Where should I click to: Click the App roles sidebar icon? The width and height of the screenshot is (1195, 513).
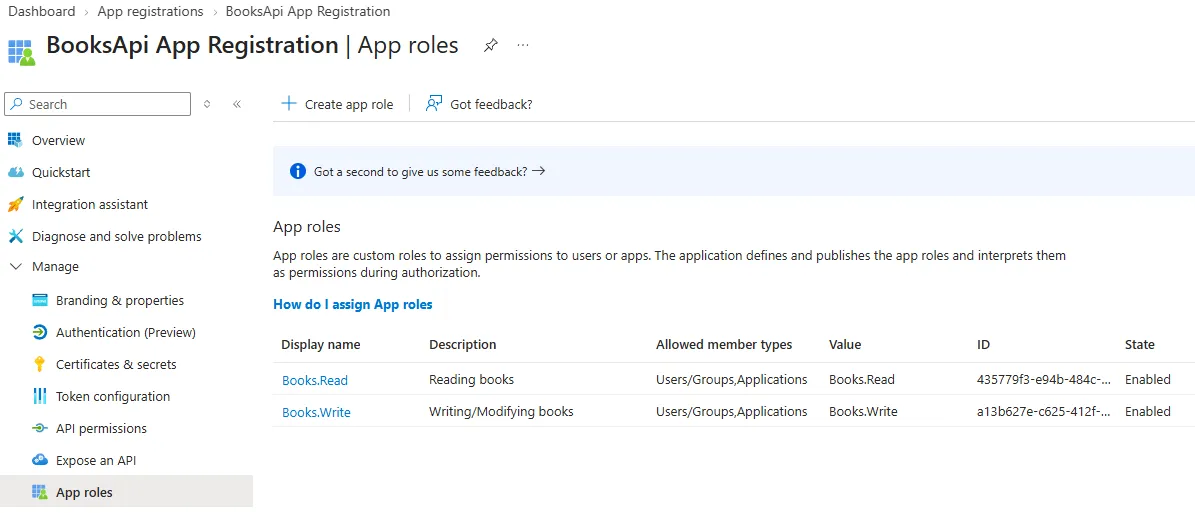40,492
